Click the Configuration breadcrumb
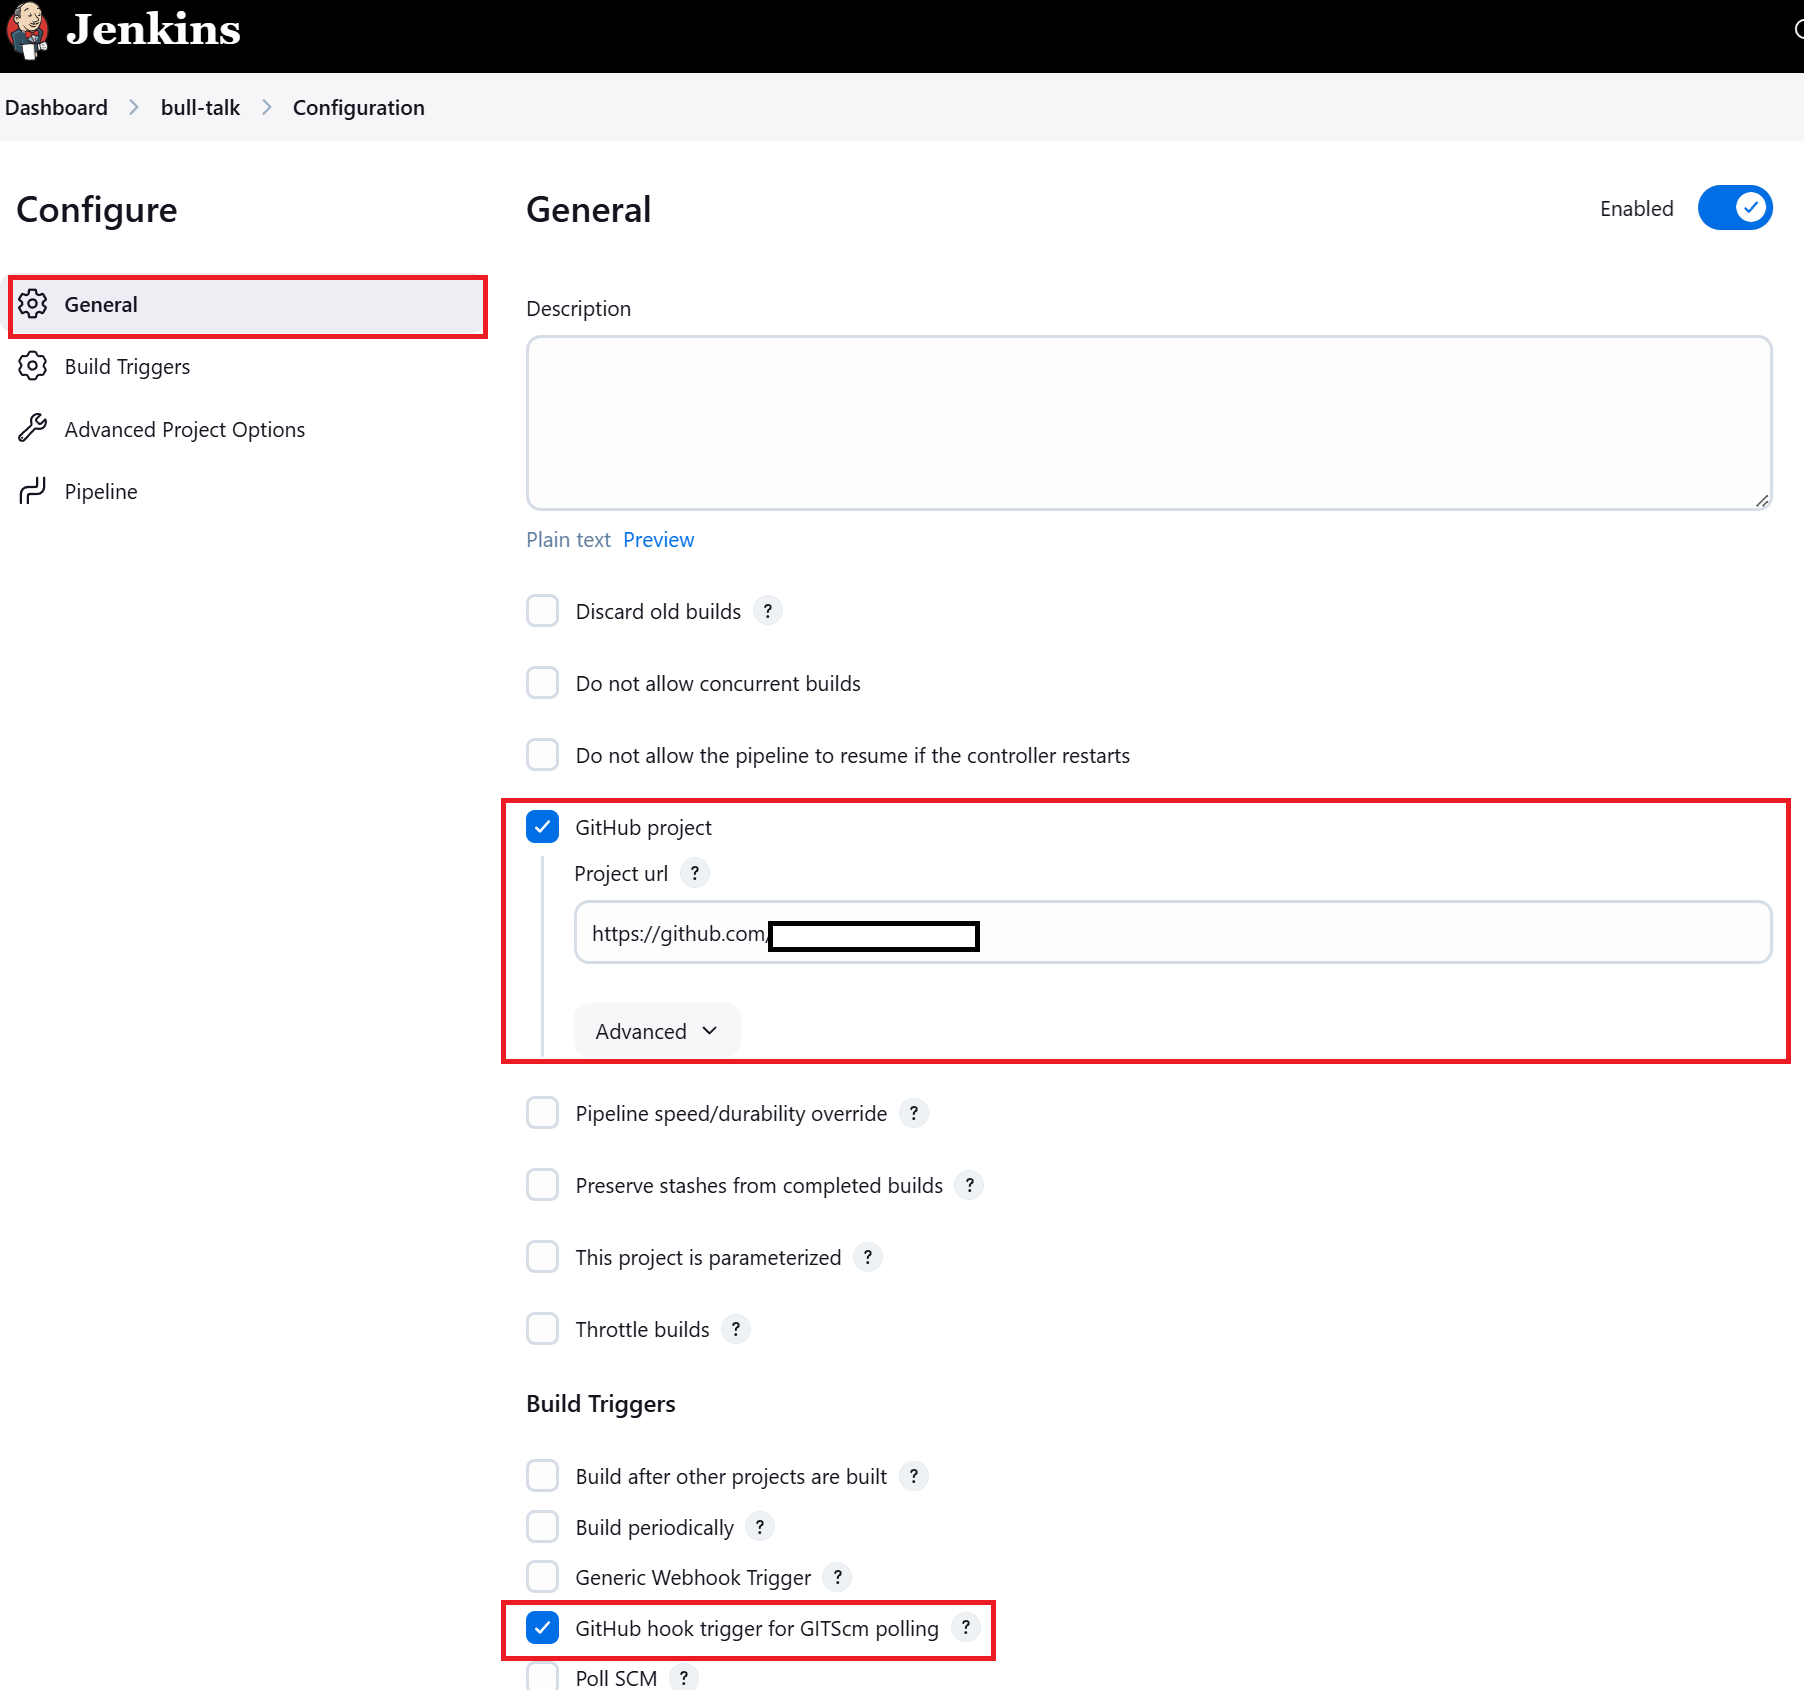This screenshot has height=1690, width=1804. pos(358,107)
